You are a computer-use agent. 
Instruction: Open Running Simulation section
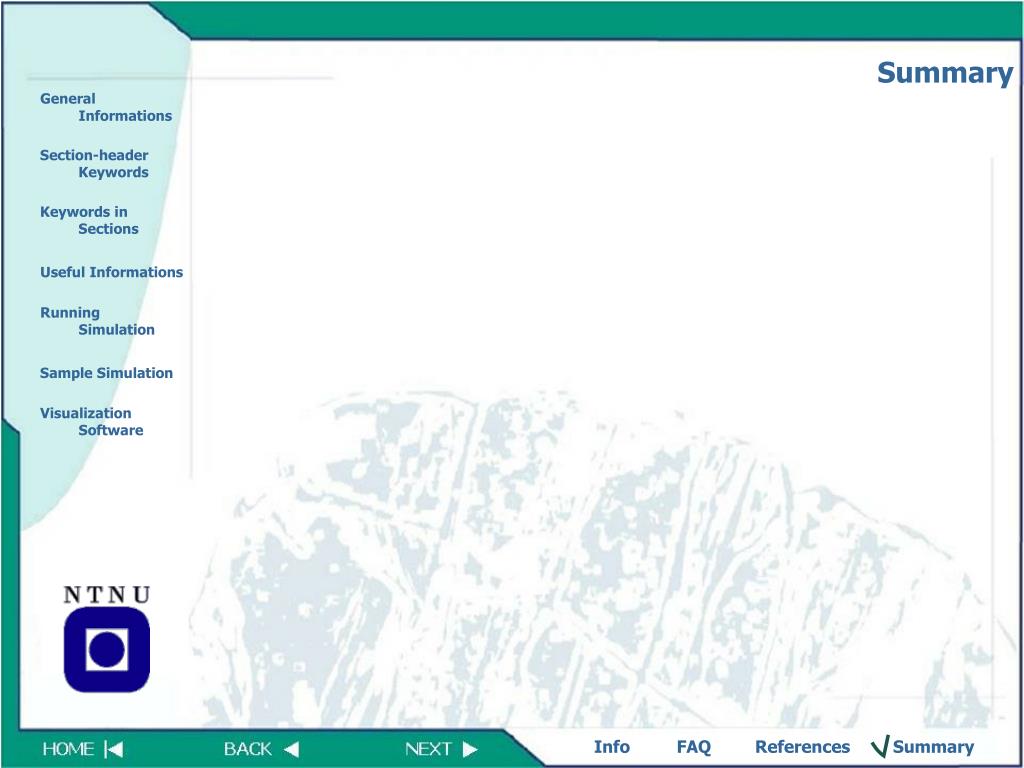click(x=97, y=321)
